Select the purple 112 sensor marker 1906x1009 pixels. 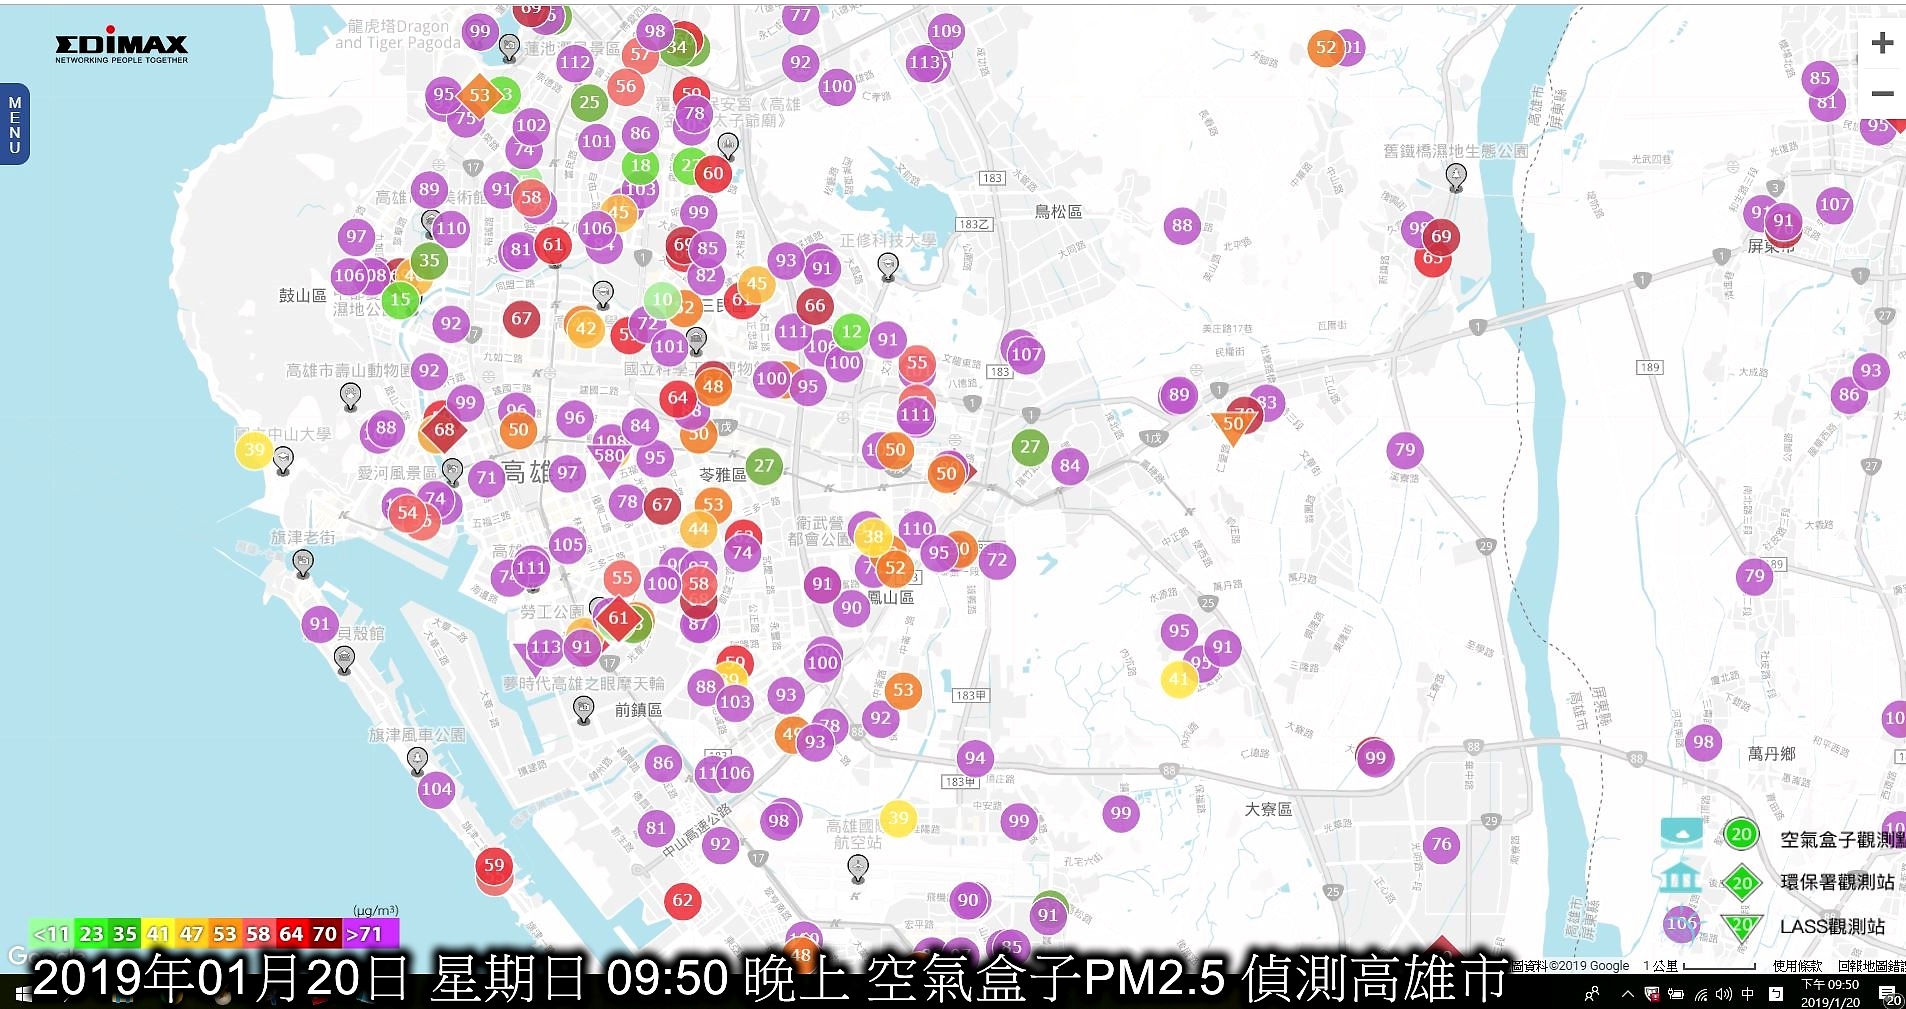pyautogui.click(x=575, y=62)
